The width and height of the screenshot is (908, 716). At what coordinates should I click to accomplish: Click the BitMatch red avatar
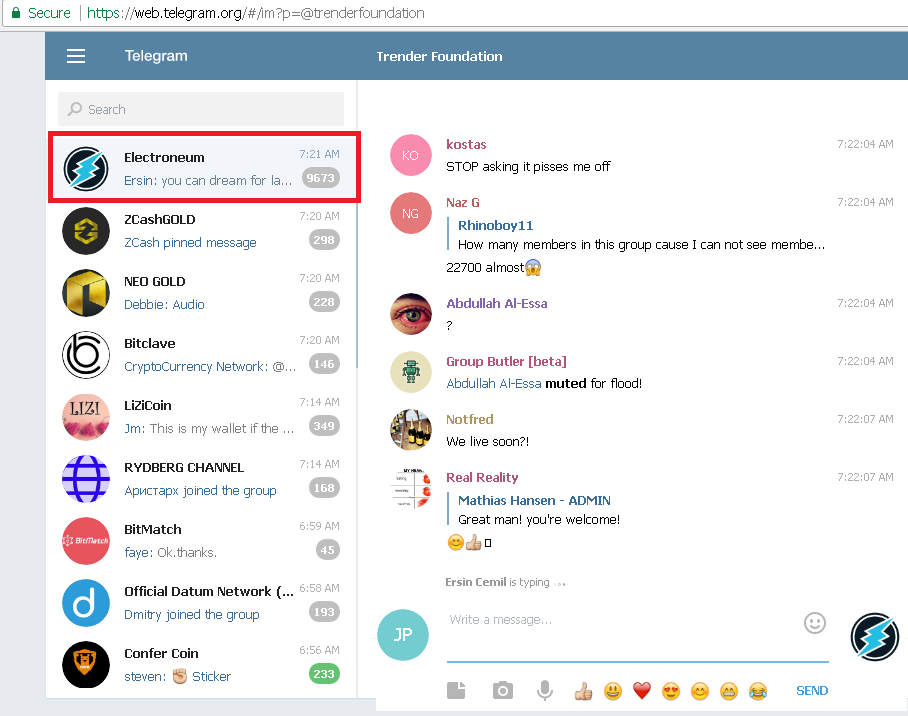click(x=86, y=540)
